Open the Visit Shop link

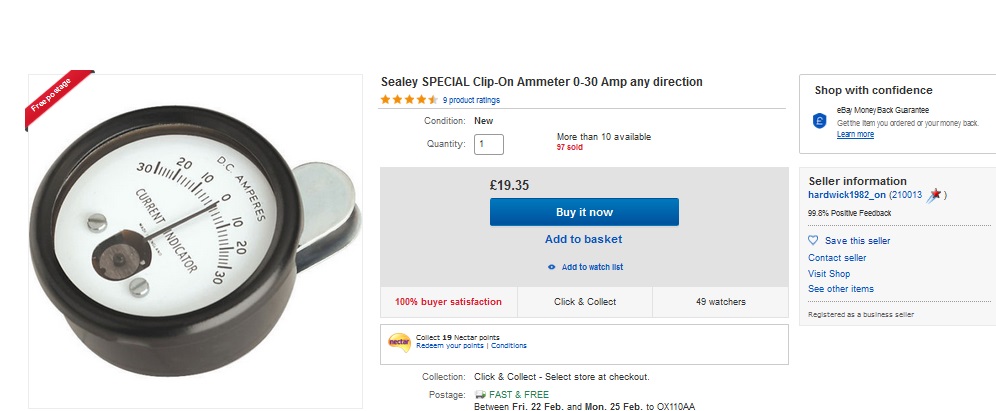point(829,274)
